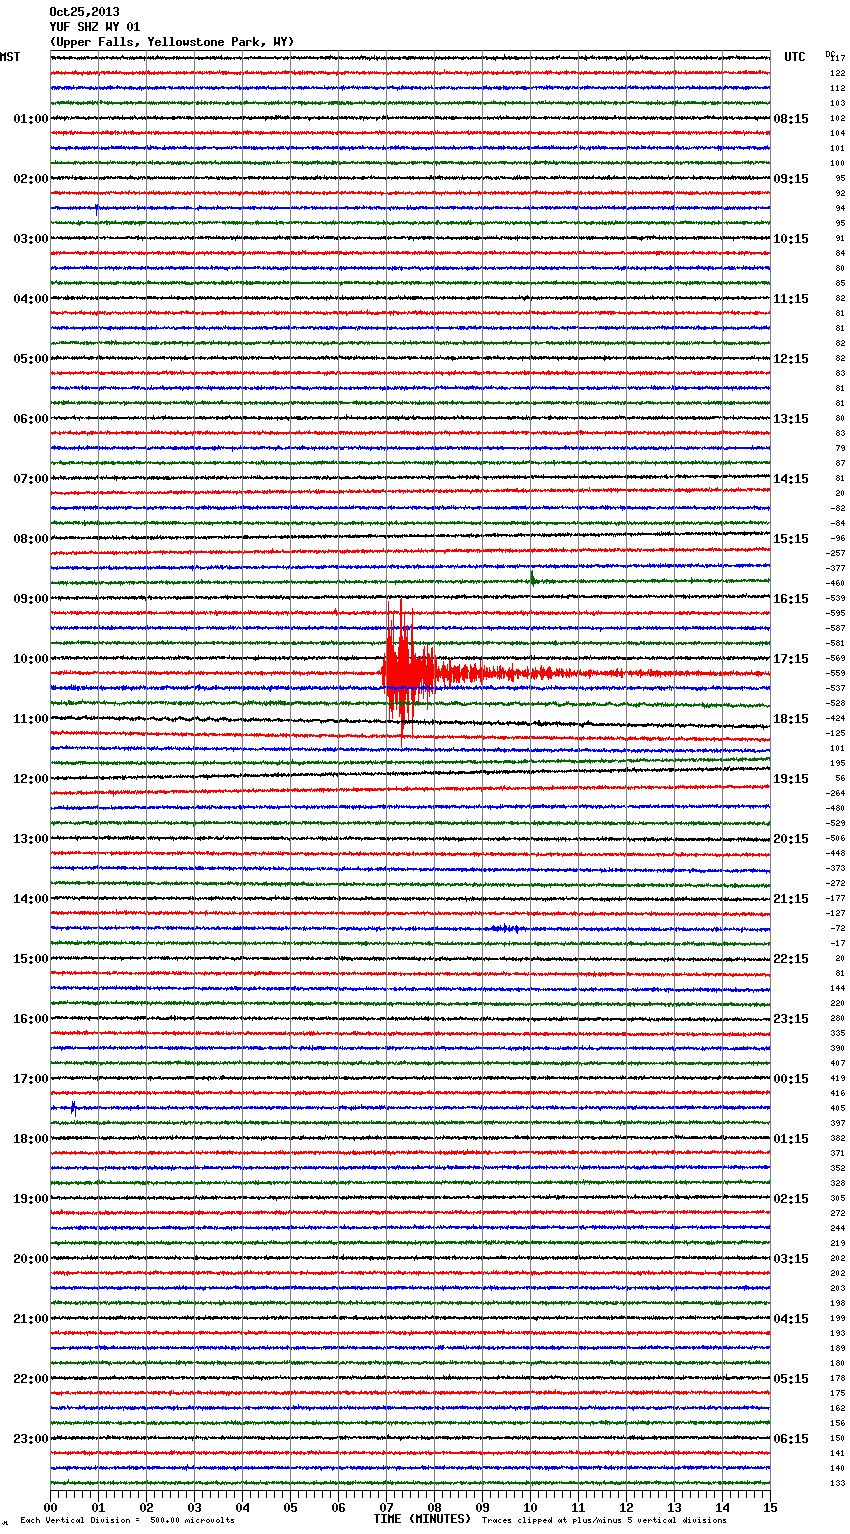Viewport: 850px width, 1534px height.
Task: Click the 06:15 UTC time label
Action: [791, 1439]
